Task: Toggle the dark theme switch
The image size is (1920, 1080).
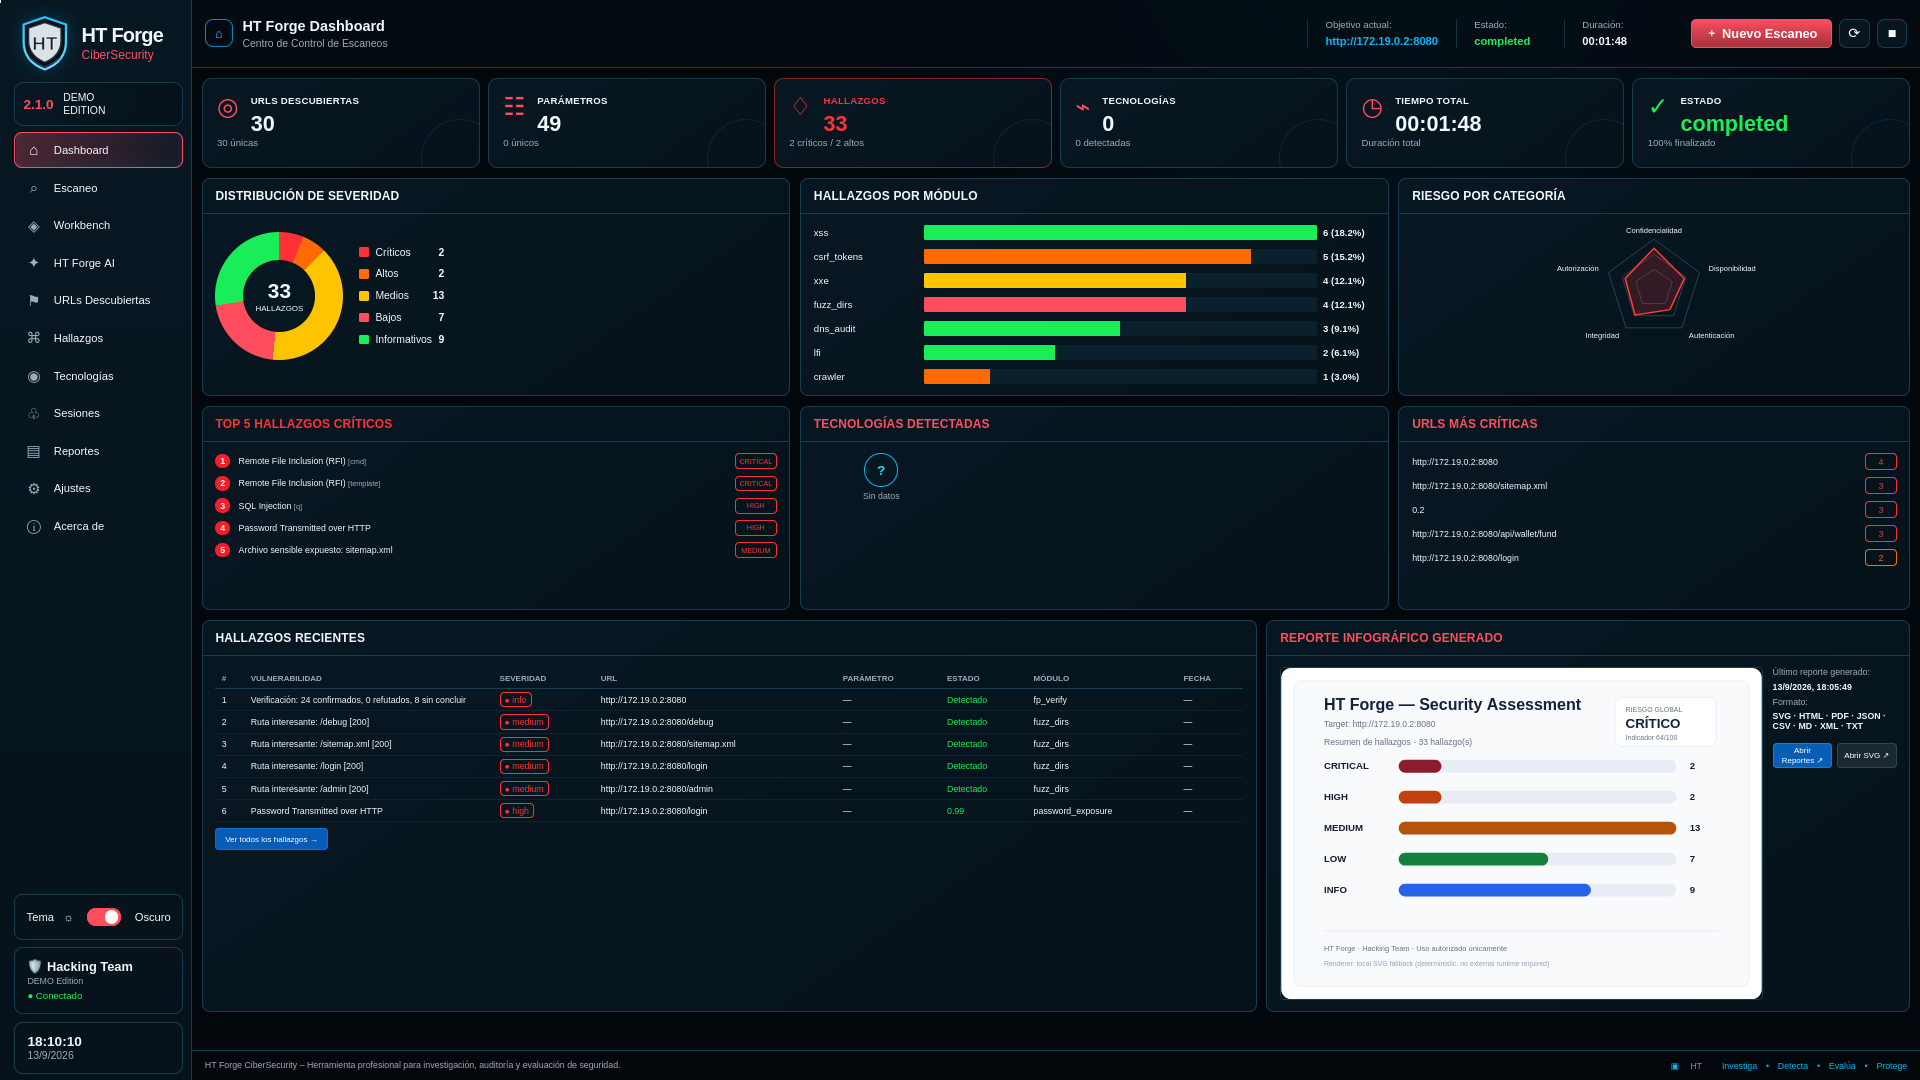Action: (104, 917)
